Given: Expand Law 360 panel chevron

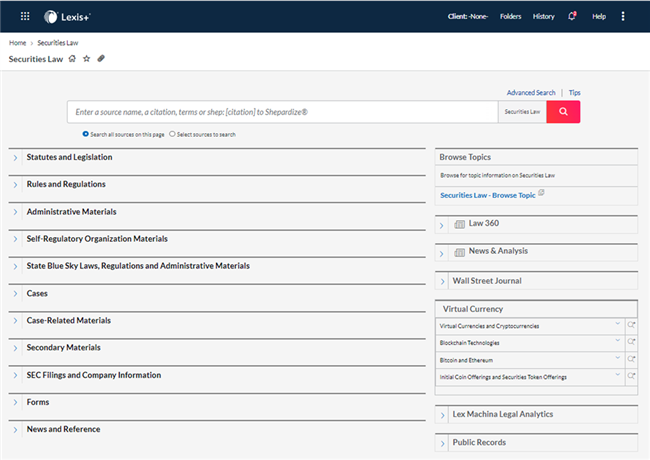Looking at the screenshot, I should (x=441, y=226).
